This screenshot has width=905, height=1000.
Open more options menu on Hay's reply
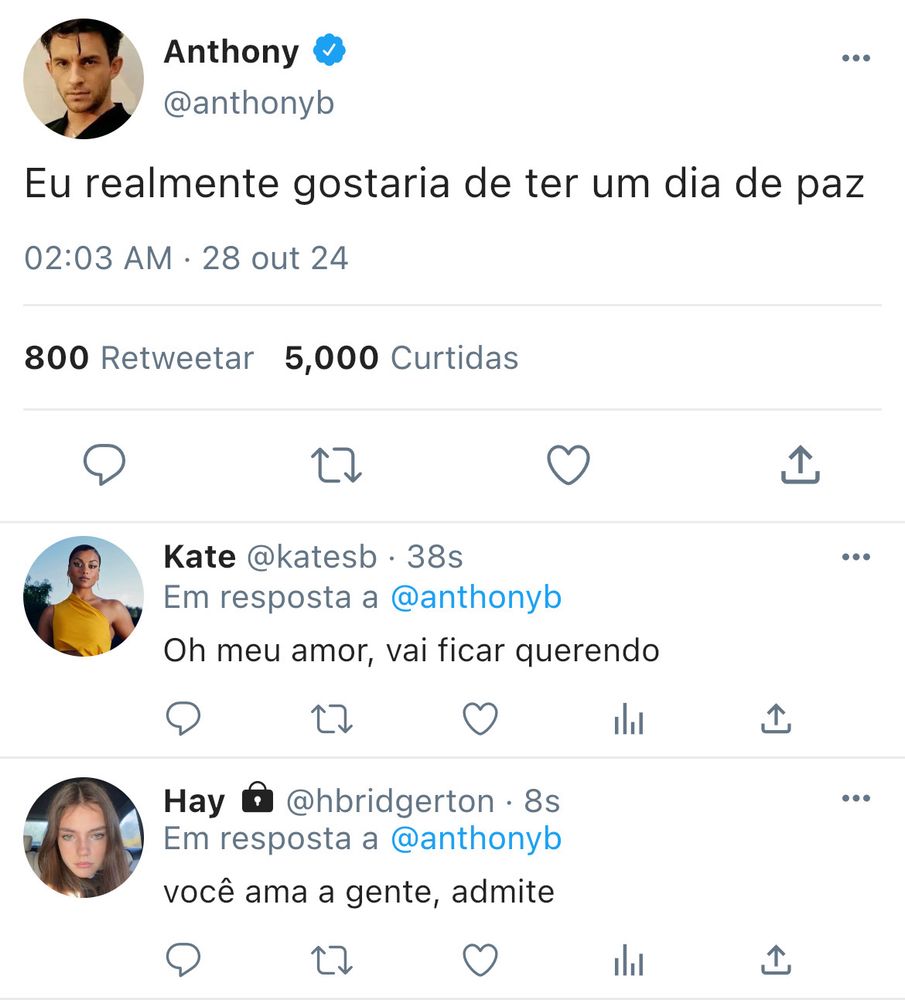[856, 798]
